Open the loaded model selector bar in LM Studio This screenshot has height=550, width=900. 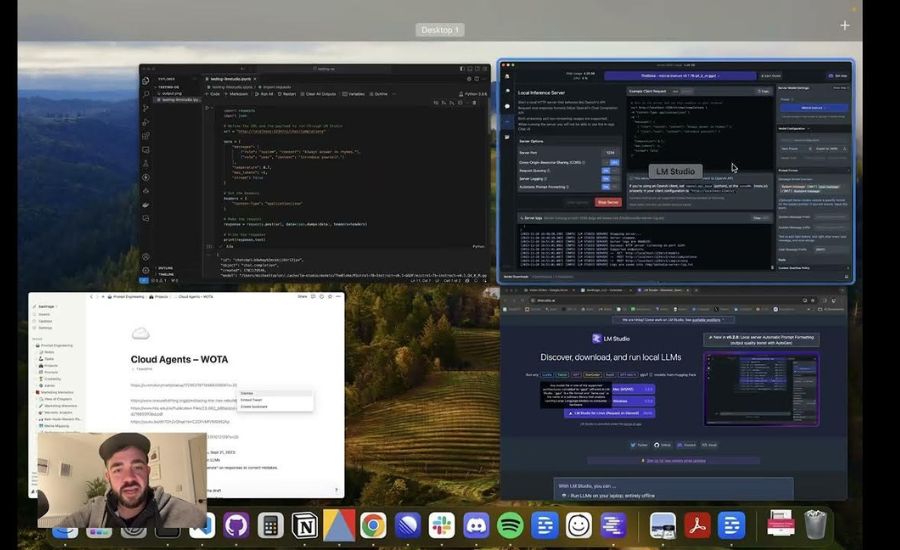click(x=680, y=76)
